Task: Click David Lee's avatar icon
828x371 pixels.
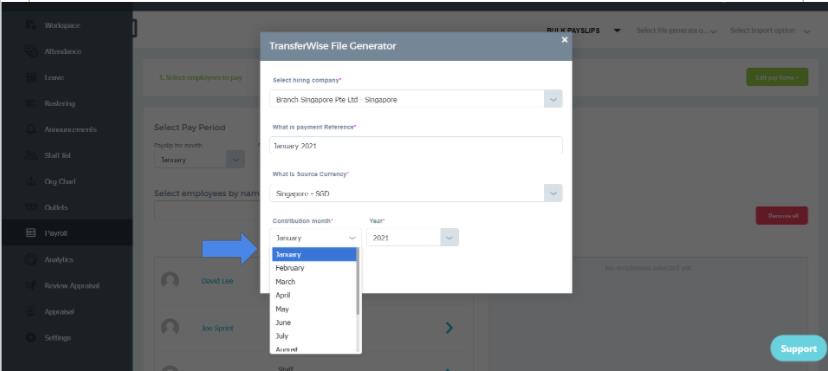Action: (170, 280)
